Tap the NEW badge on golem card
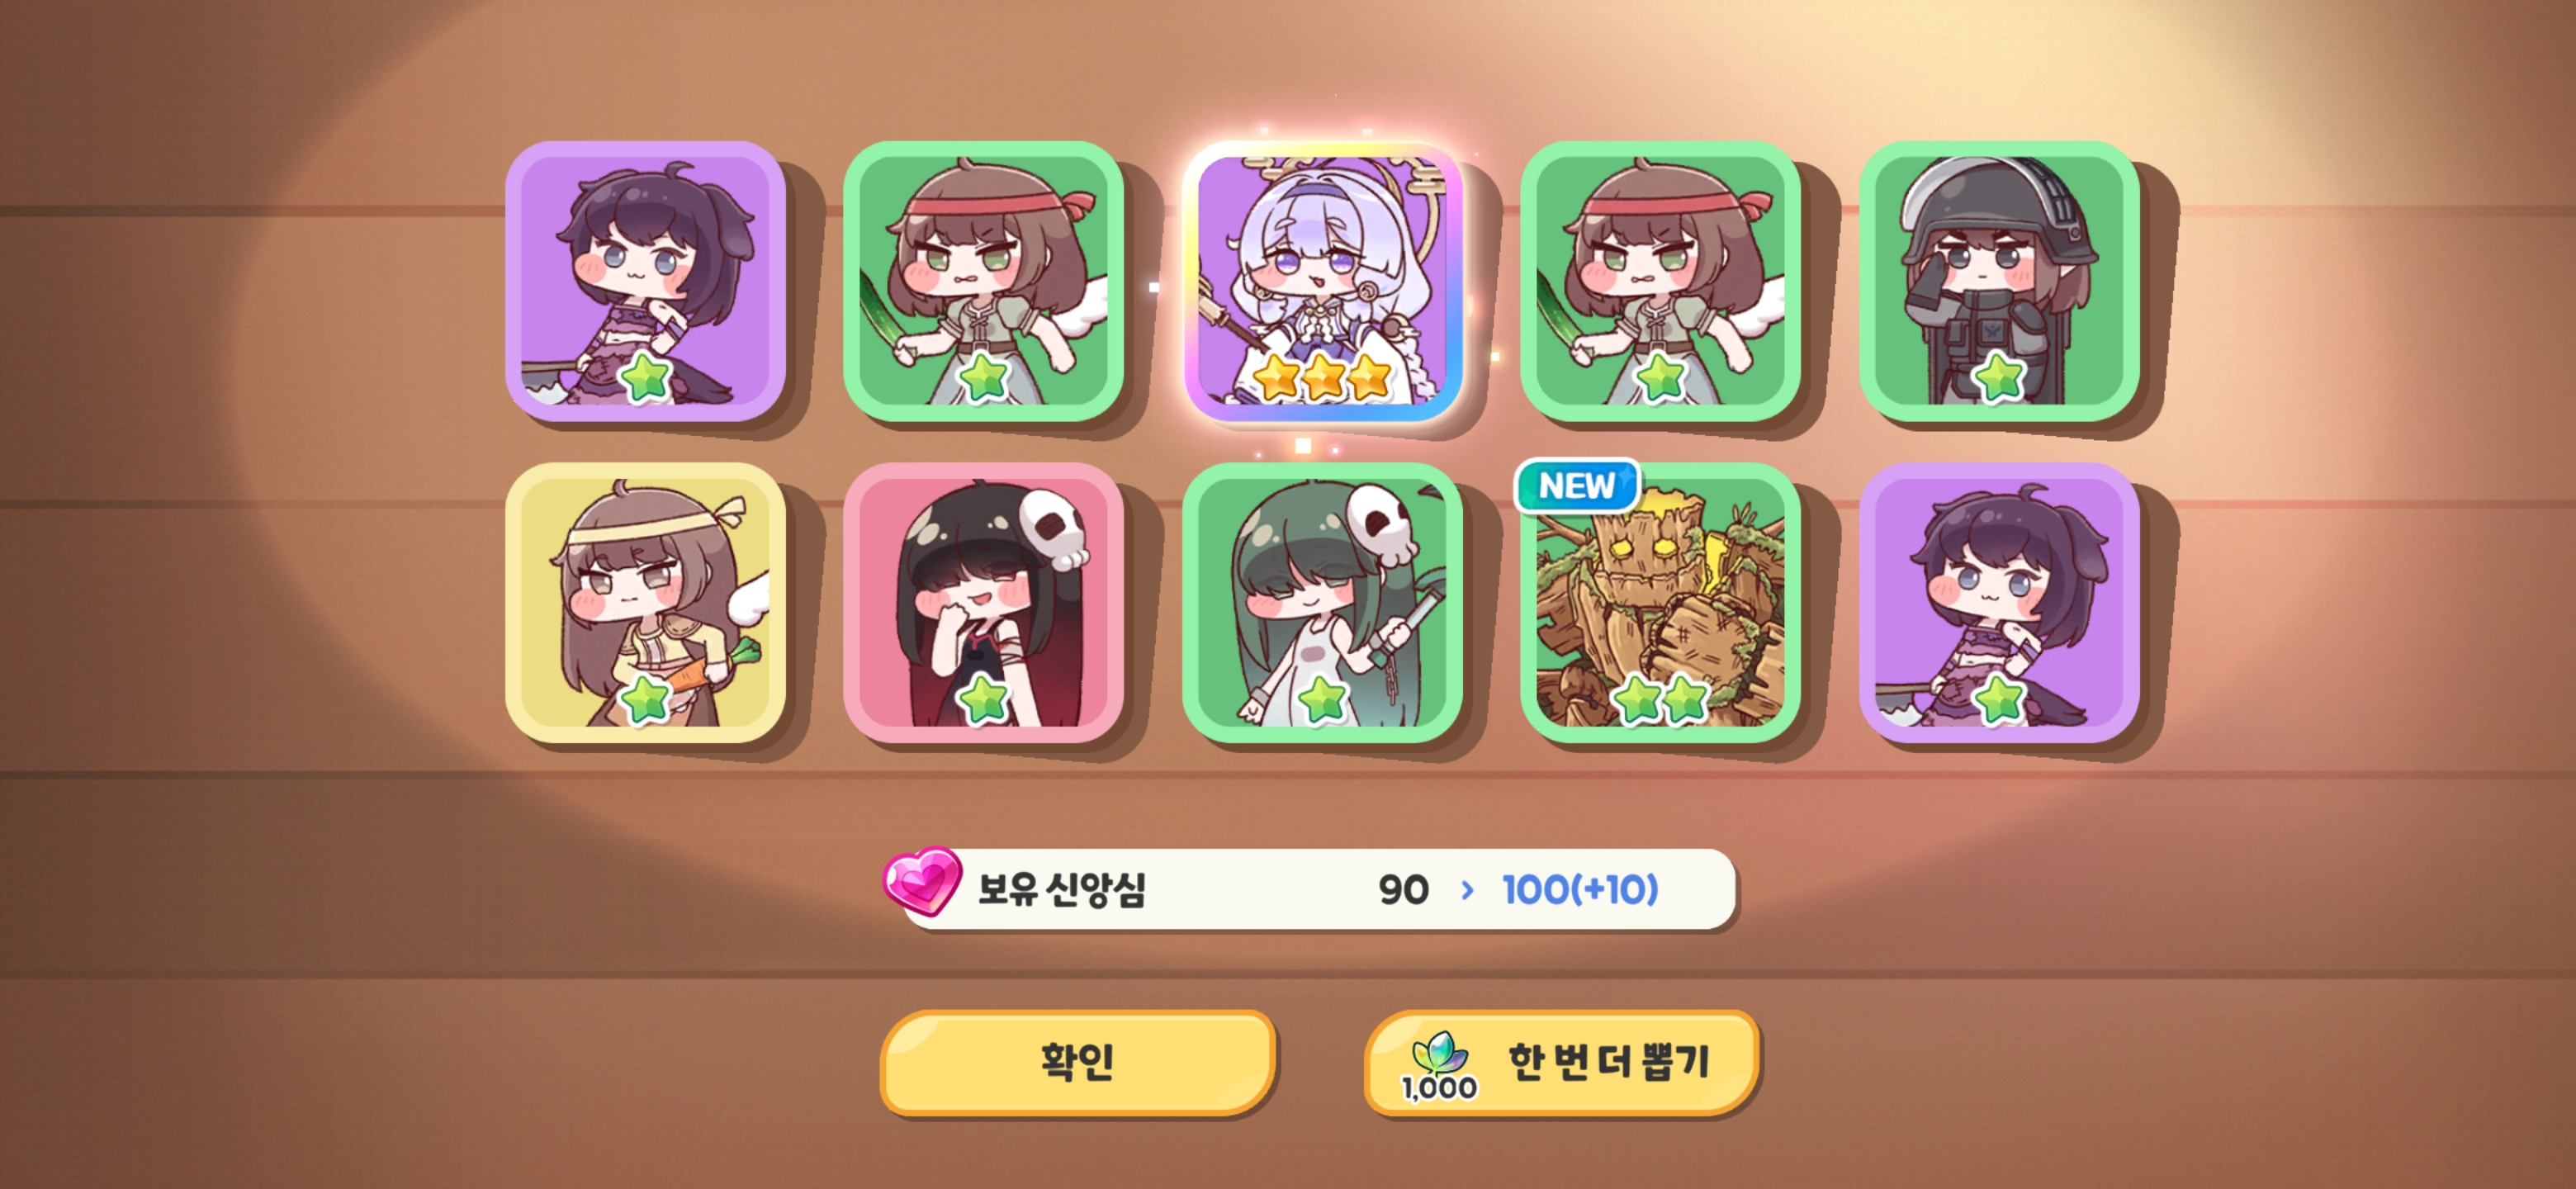Viewport: 2576px width, 1189px height. pyautogui.click(x=1577, y=486)
